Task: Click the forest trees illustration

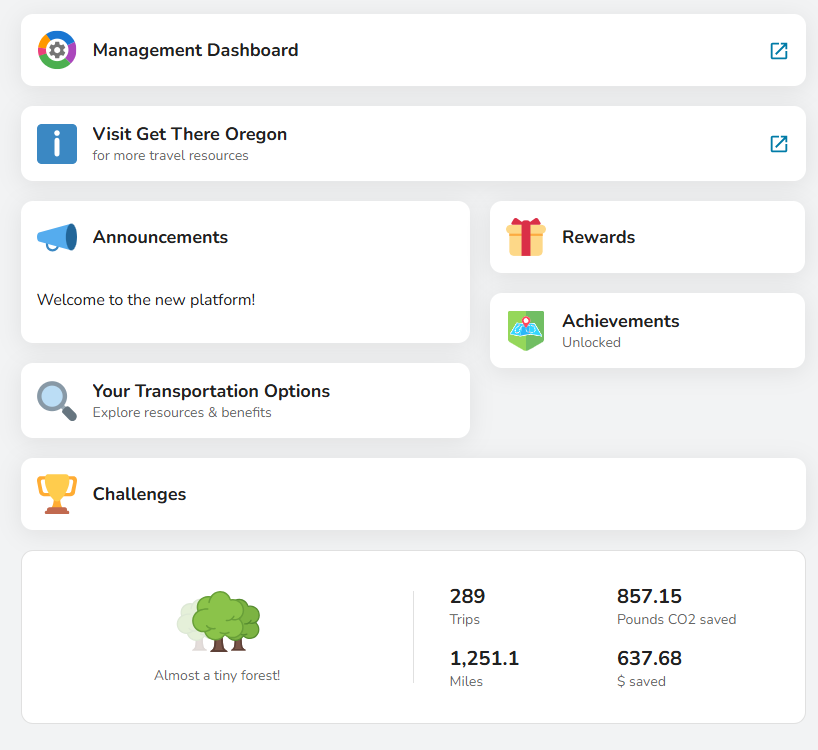Action: pos(220,622)
